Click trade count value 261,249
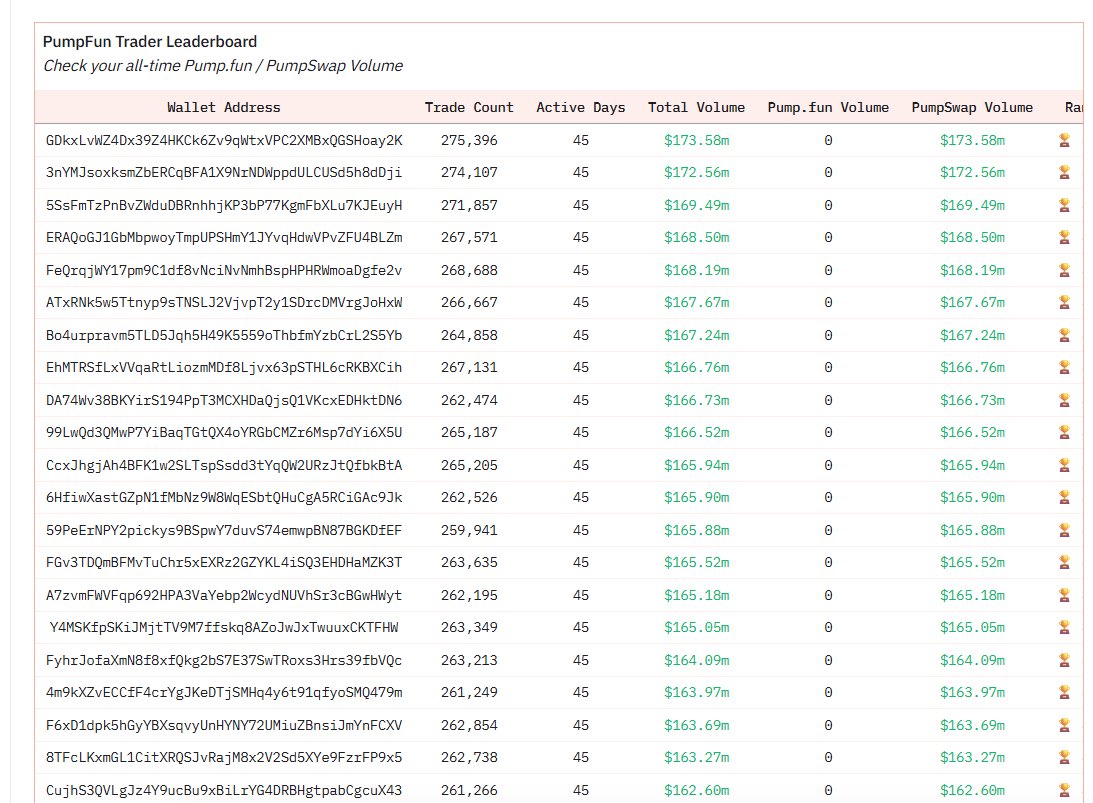The height and width of the screenshot is (803, 1093). [469, 691]
